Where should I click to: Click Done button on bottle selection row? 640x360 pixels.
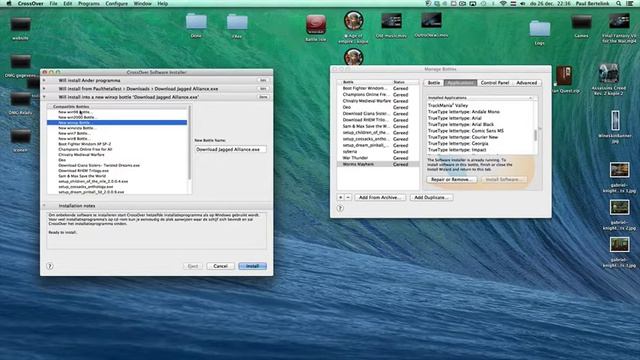coord(263,97)
